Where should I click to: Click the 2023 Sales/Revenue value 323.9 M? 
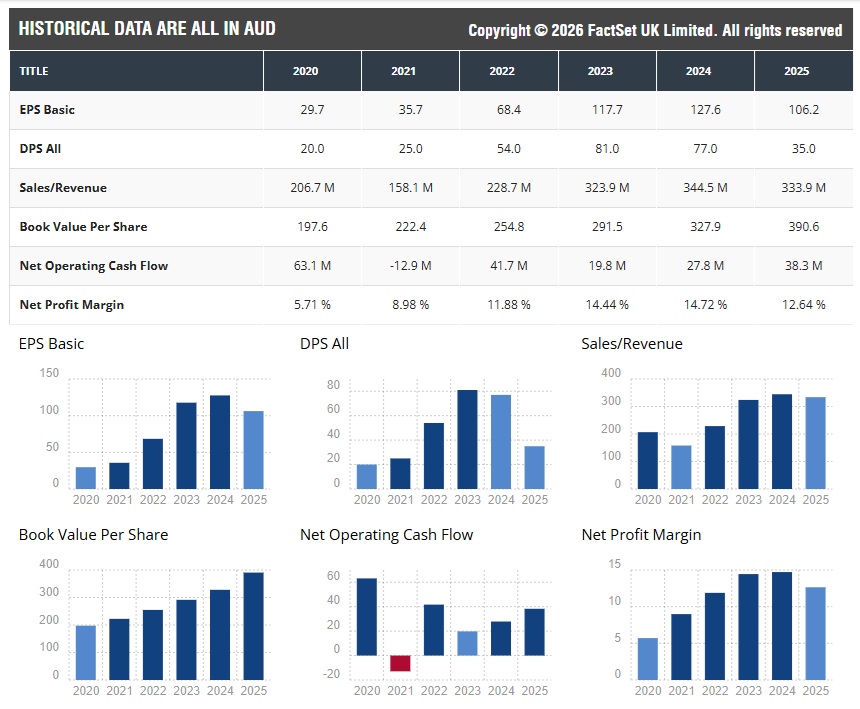pyautogui.click(x=607, y=188)
